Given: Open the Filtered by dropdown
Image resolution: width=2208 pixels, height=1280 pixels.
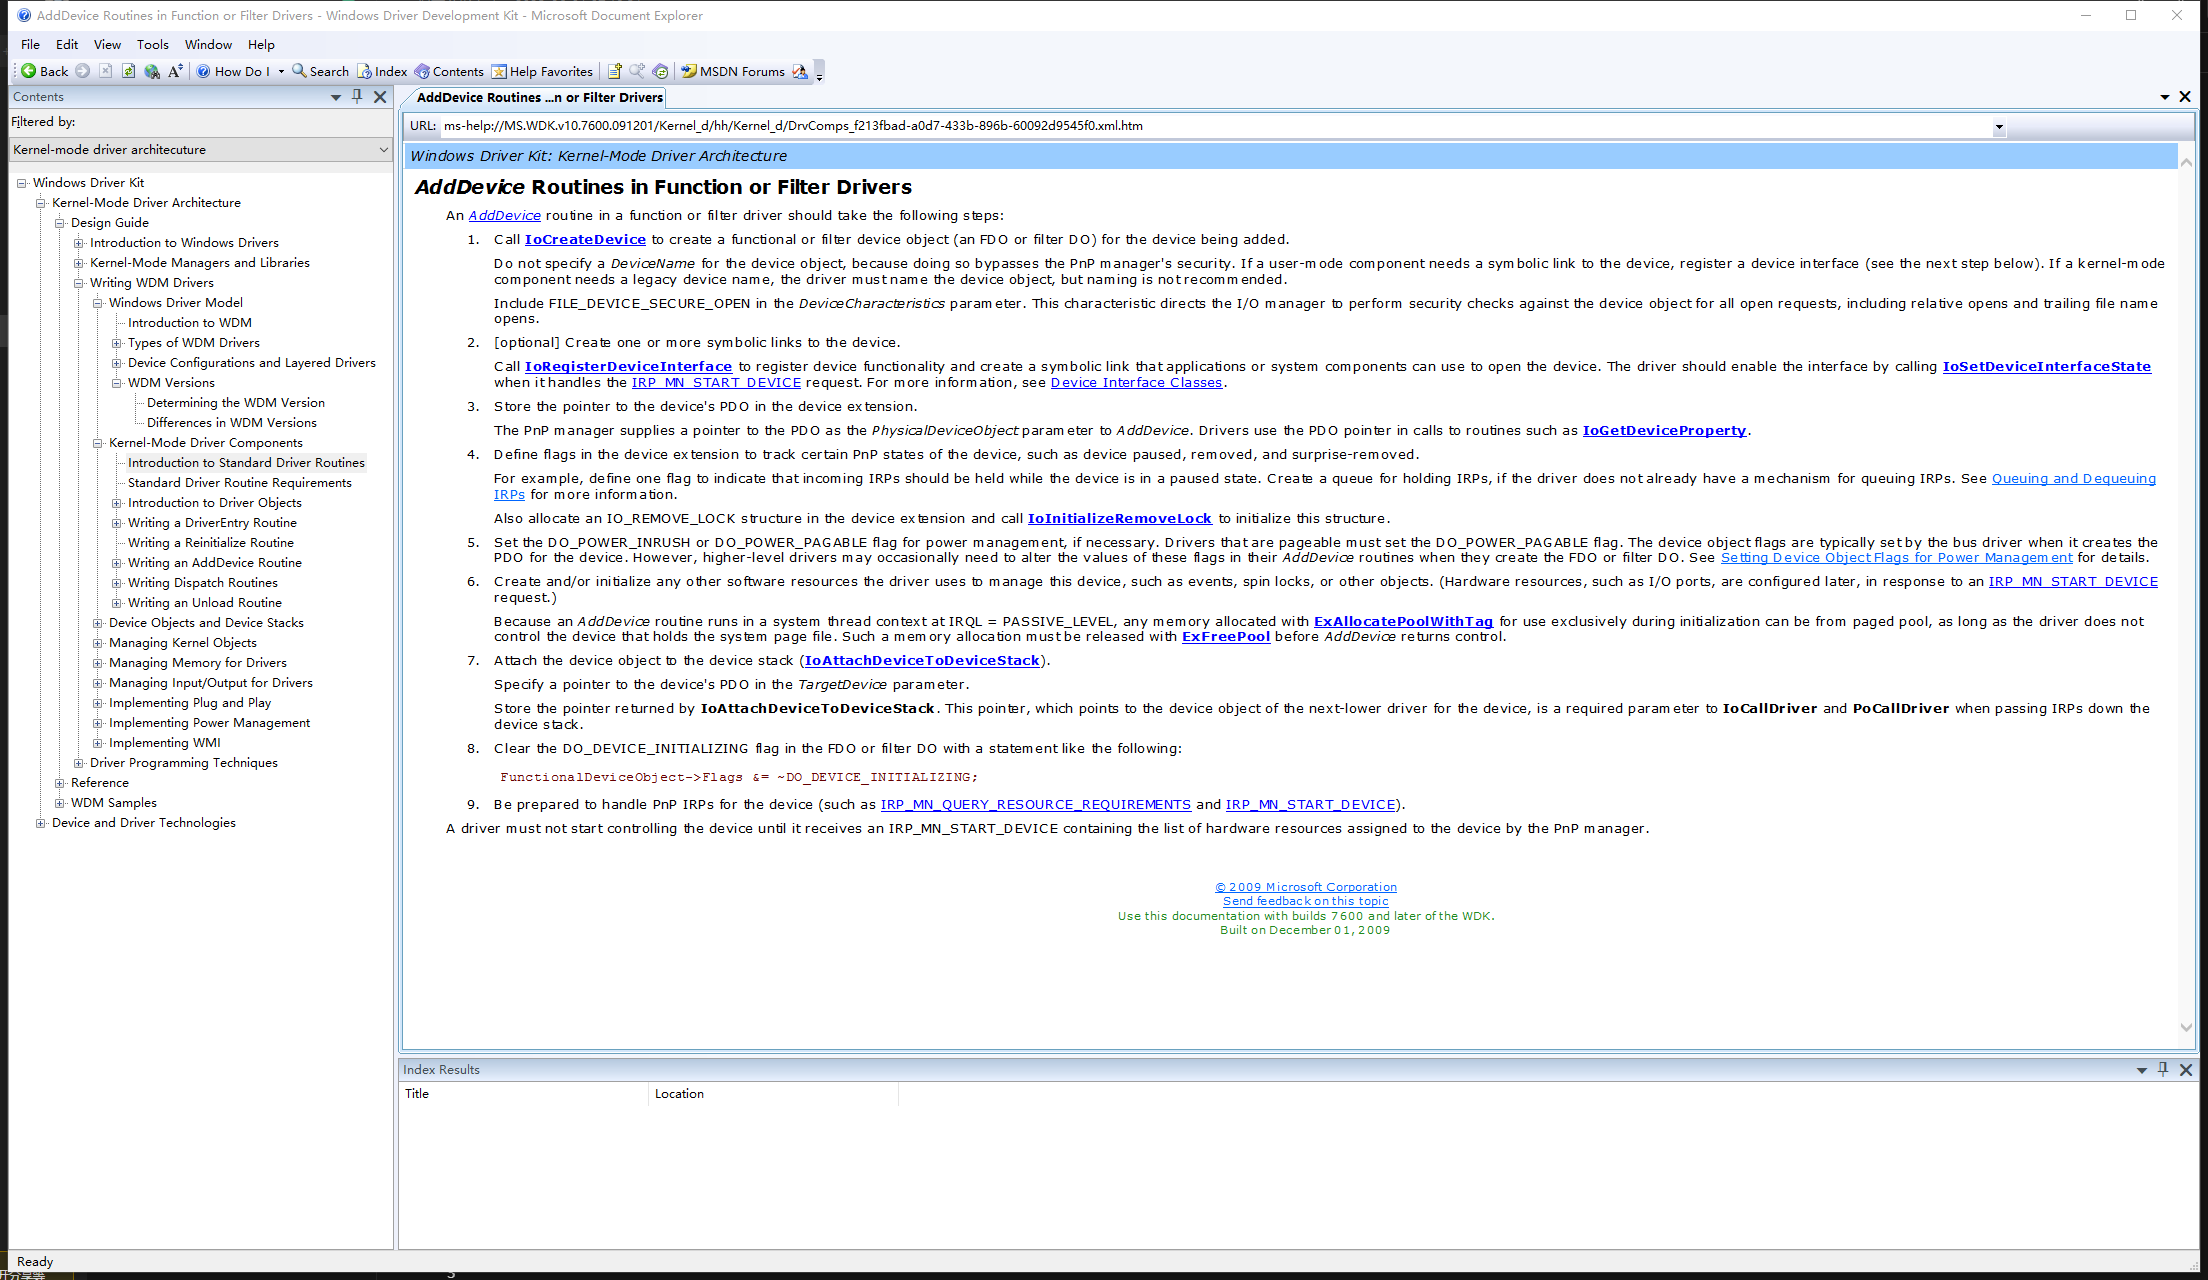Looking at the screenshot, I should (x=383, y=149).
